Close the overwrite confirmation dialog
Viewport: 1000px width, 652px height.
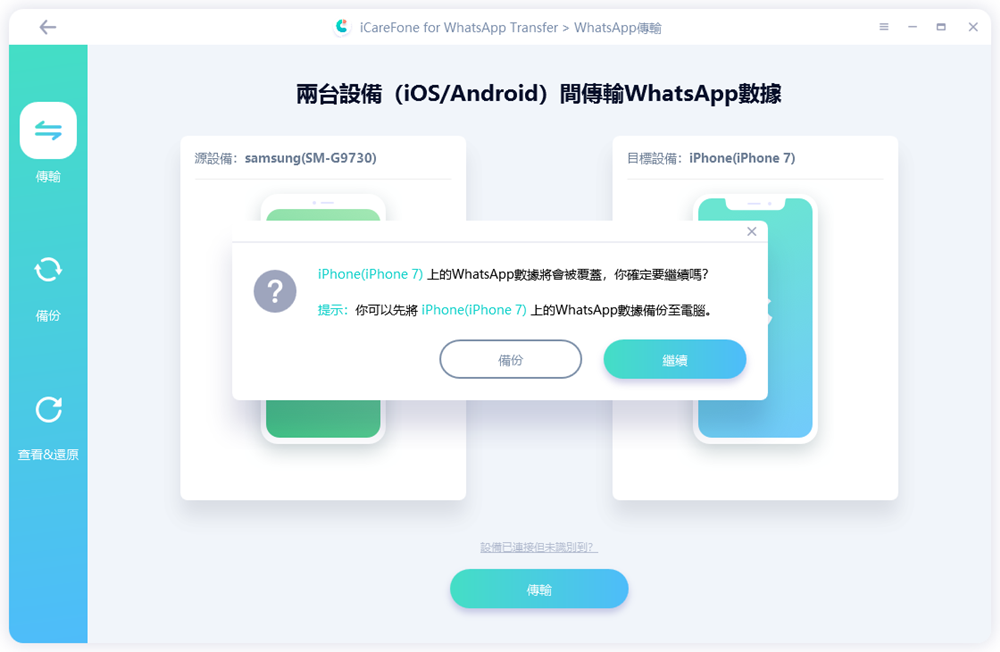[752, 232]
